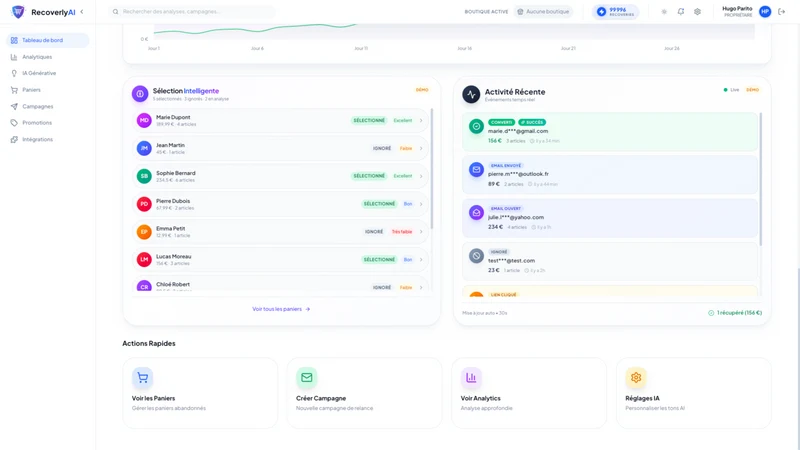Image resolution: width=800 pixels, height=450 pixels.
Task: Click the Intégrations puzzle icon
Action: [x=14, y=139]
